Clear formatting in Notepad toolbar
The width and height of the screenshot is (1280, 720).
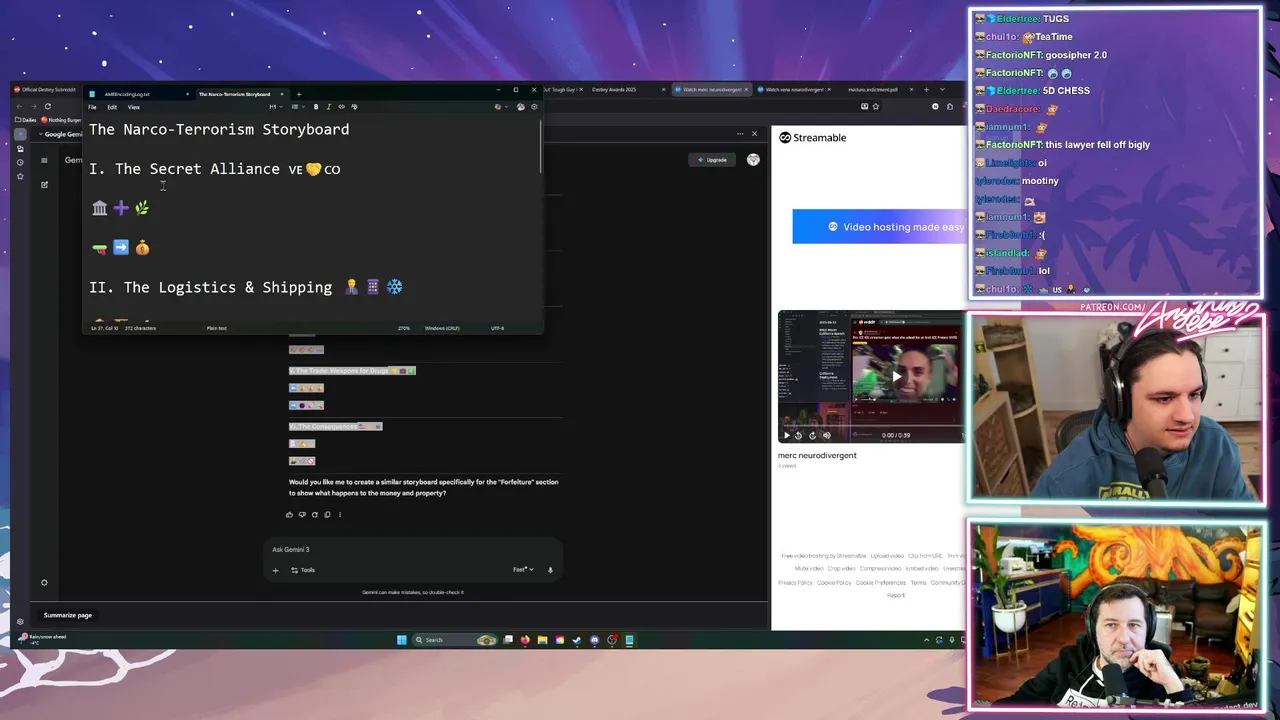tap(354, 107)
